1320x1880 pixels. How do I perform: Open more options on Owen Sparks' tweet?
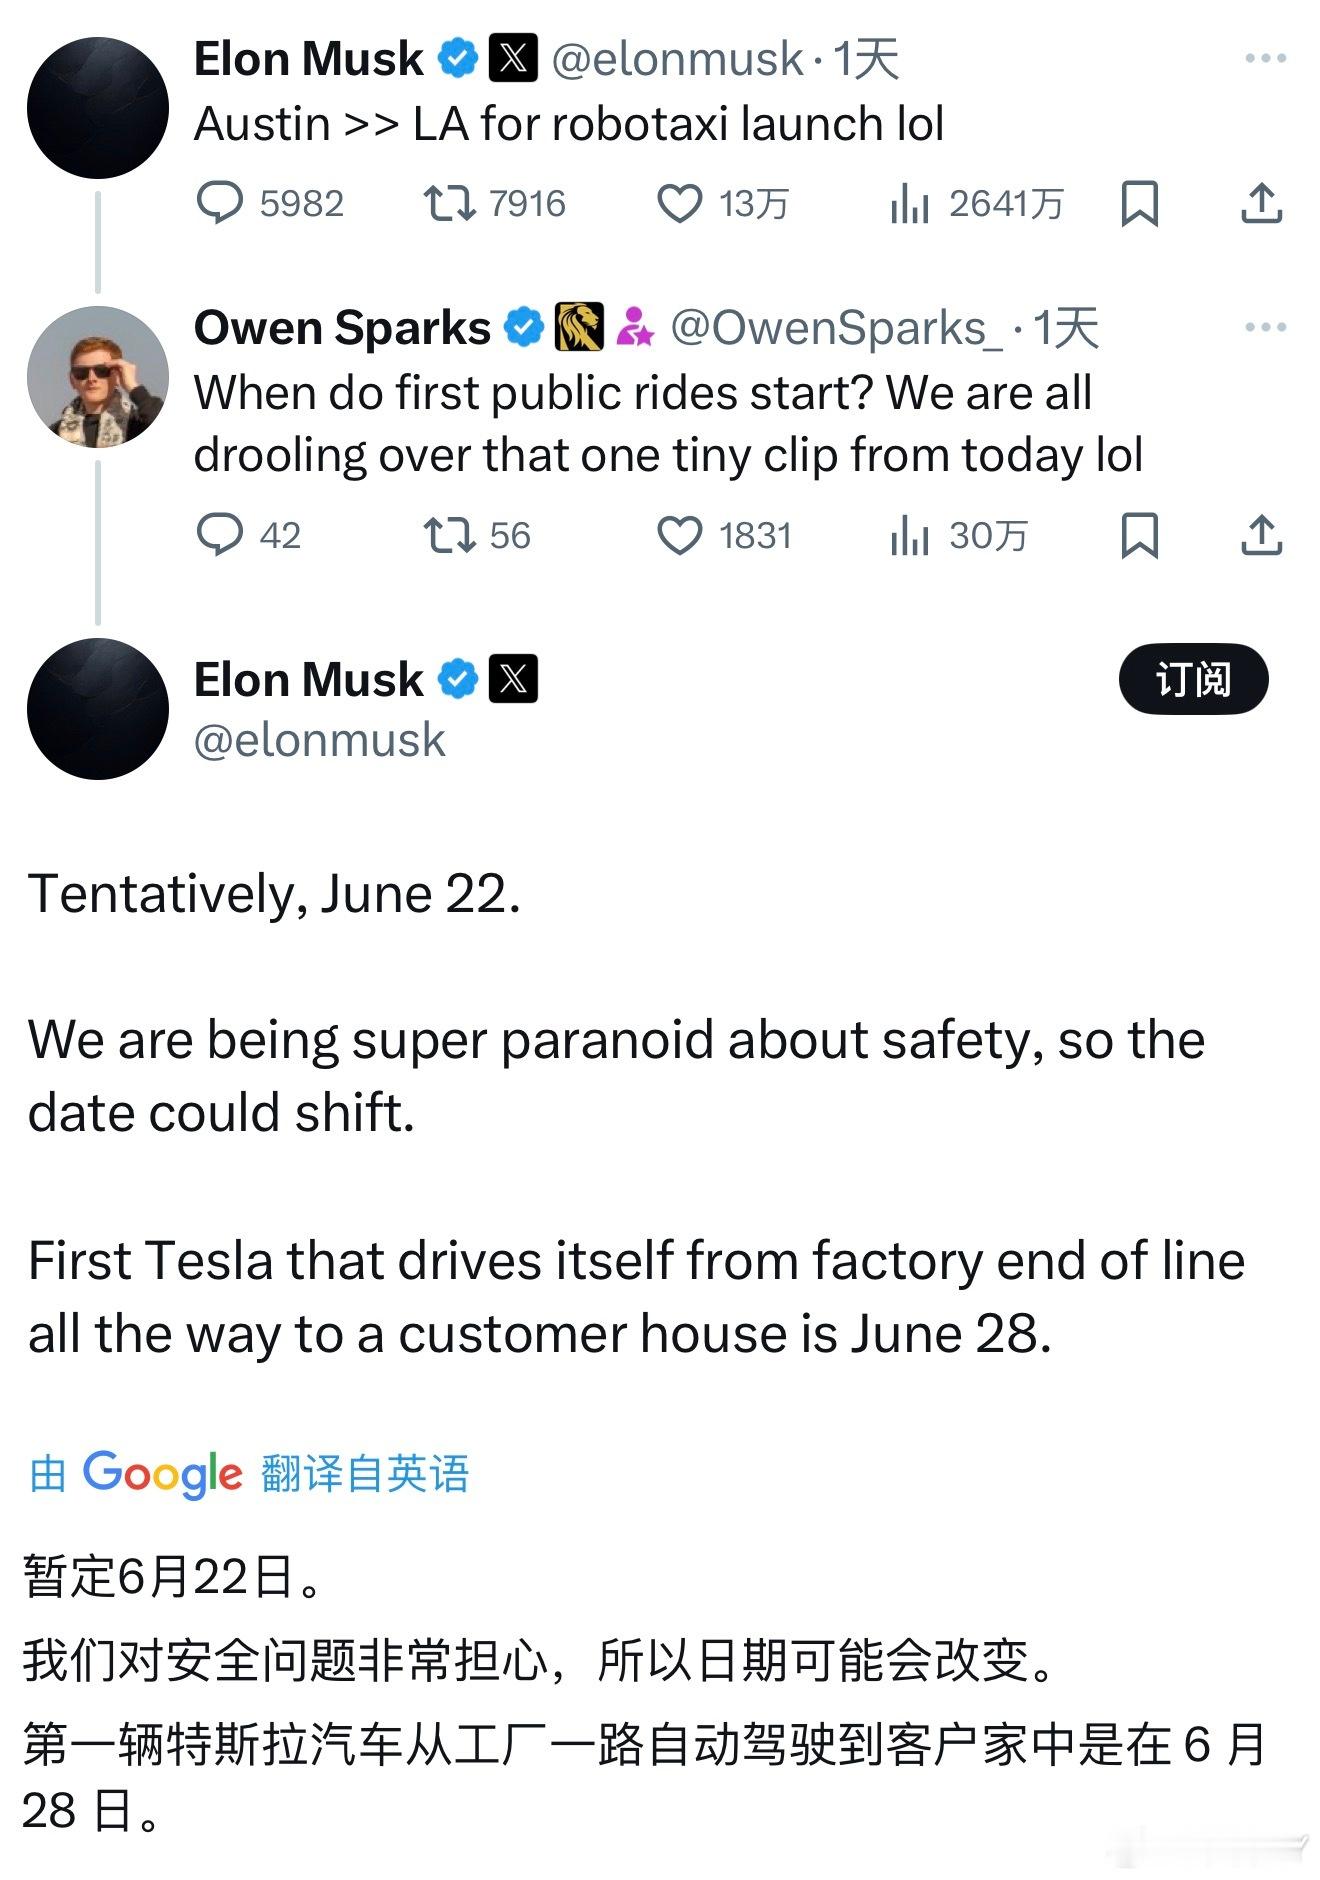pyautogui.click(x=1266, y=327)
